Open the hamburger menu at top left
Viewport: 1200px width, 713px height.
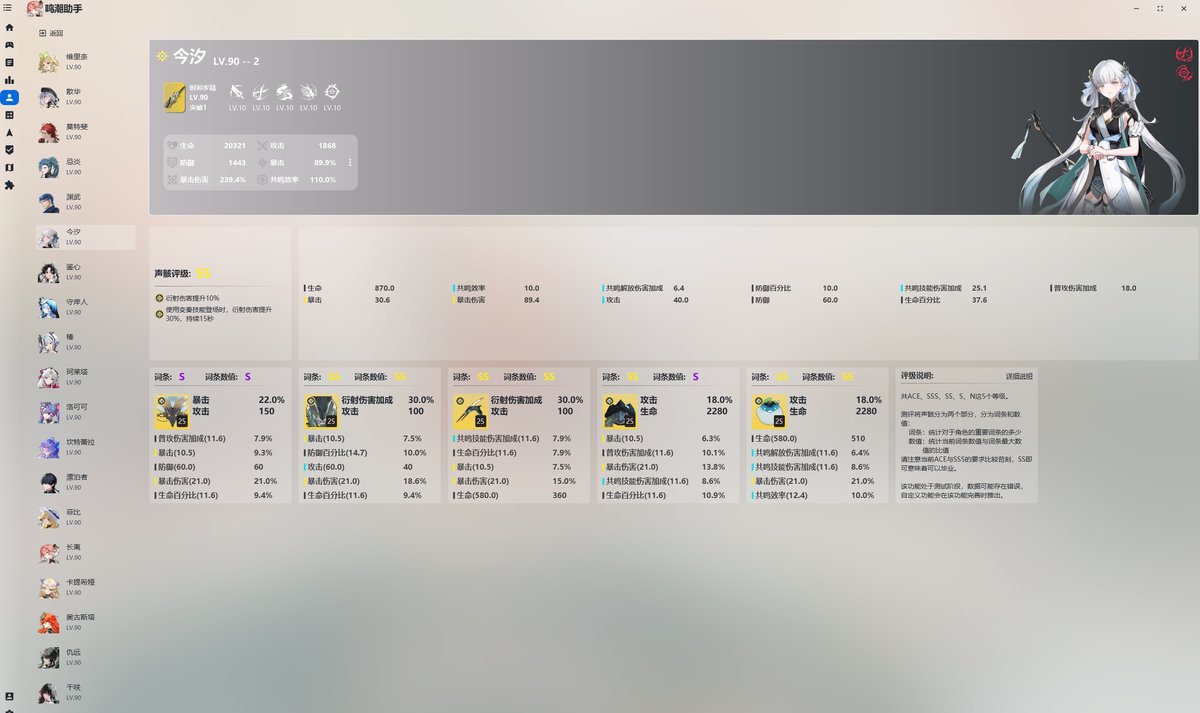[x=8, y=8]
